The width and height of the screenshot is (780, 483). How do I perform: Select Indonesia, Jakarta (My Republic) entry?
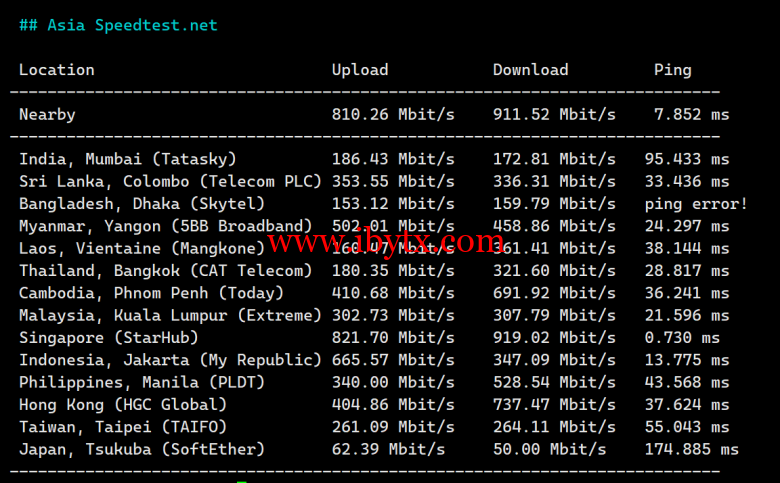click(x=170, y=360)
